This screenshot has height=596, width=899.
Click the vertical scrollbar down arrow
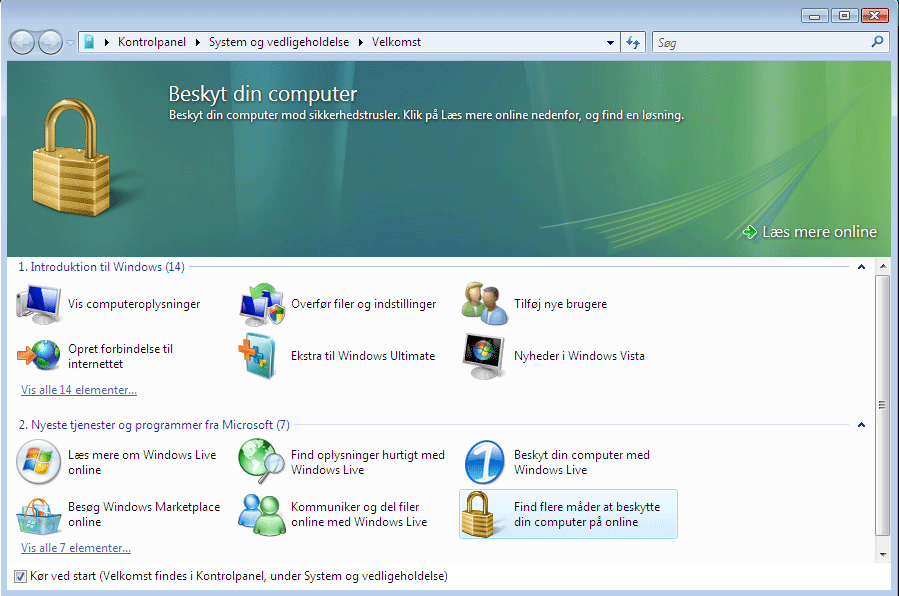pyautogui.click(x=882, y=553)
